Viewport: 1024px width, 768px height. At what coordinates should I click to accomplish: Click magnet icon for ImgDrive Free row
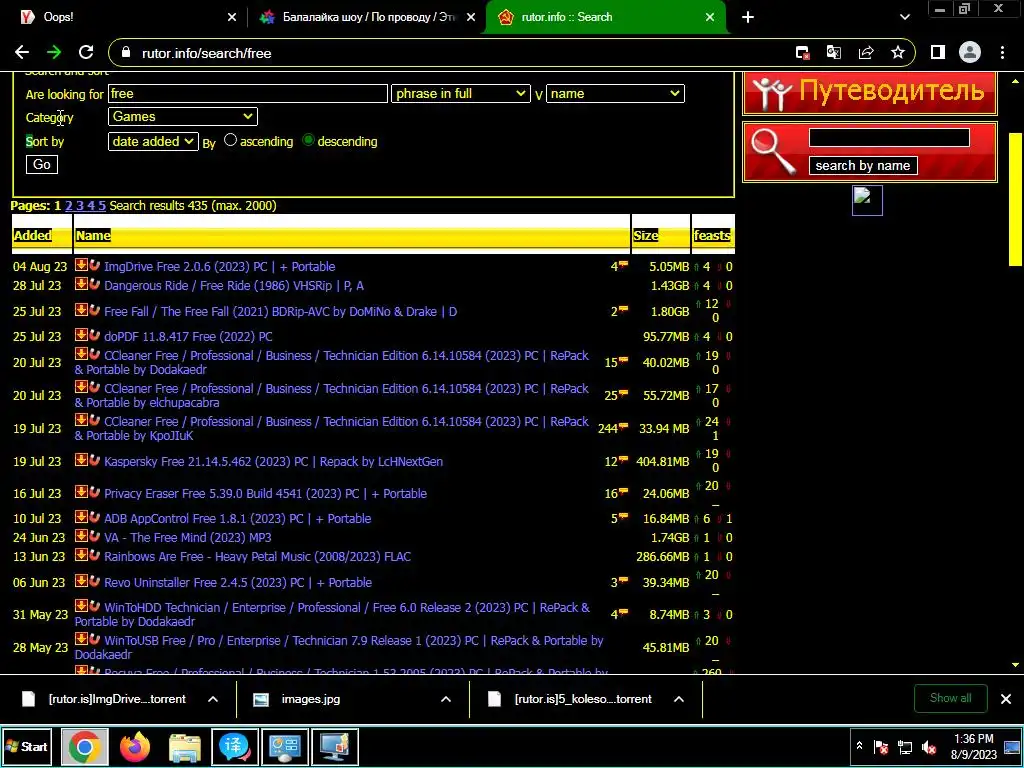(95, 265)
